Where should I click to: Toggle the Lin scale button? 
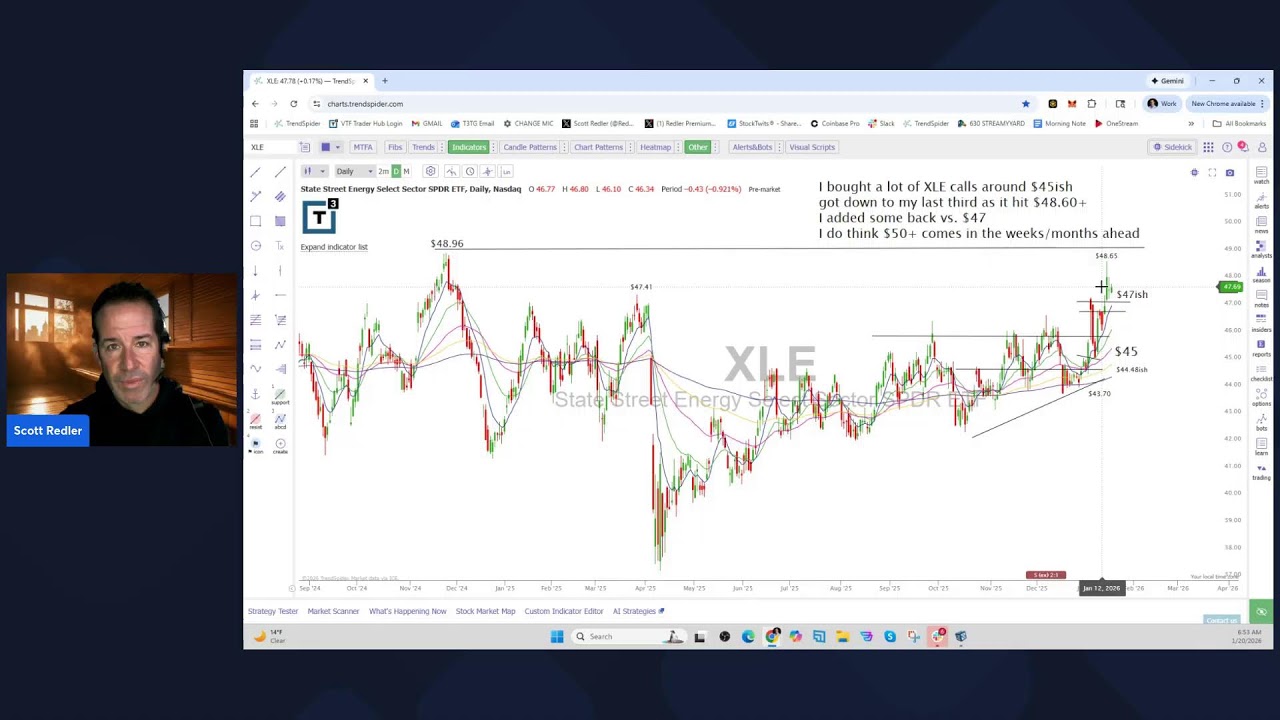tap(507, 171)
